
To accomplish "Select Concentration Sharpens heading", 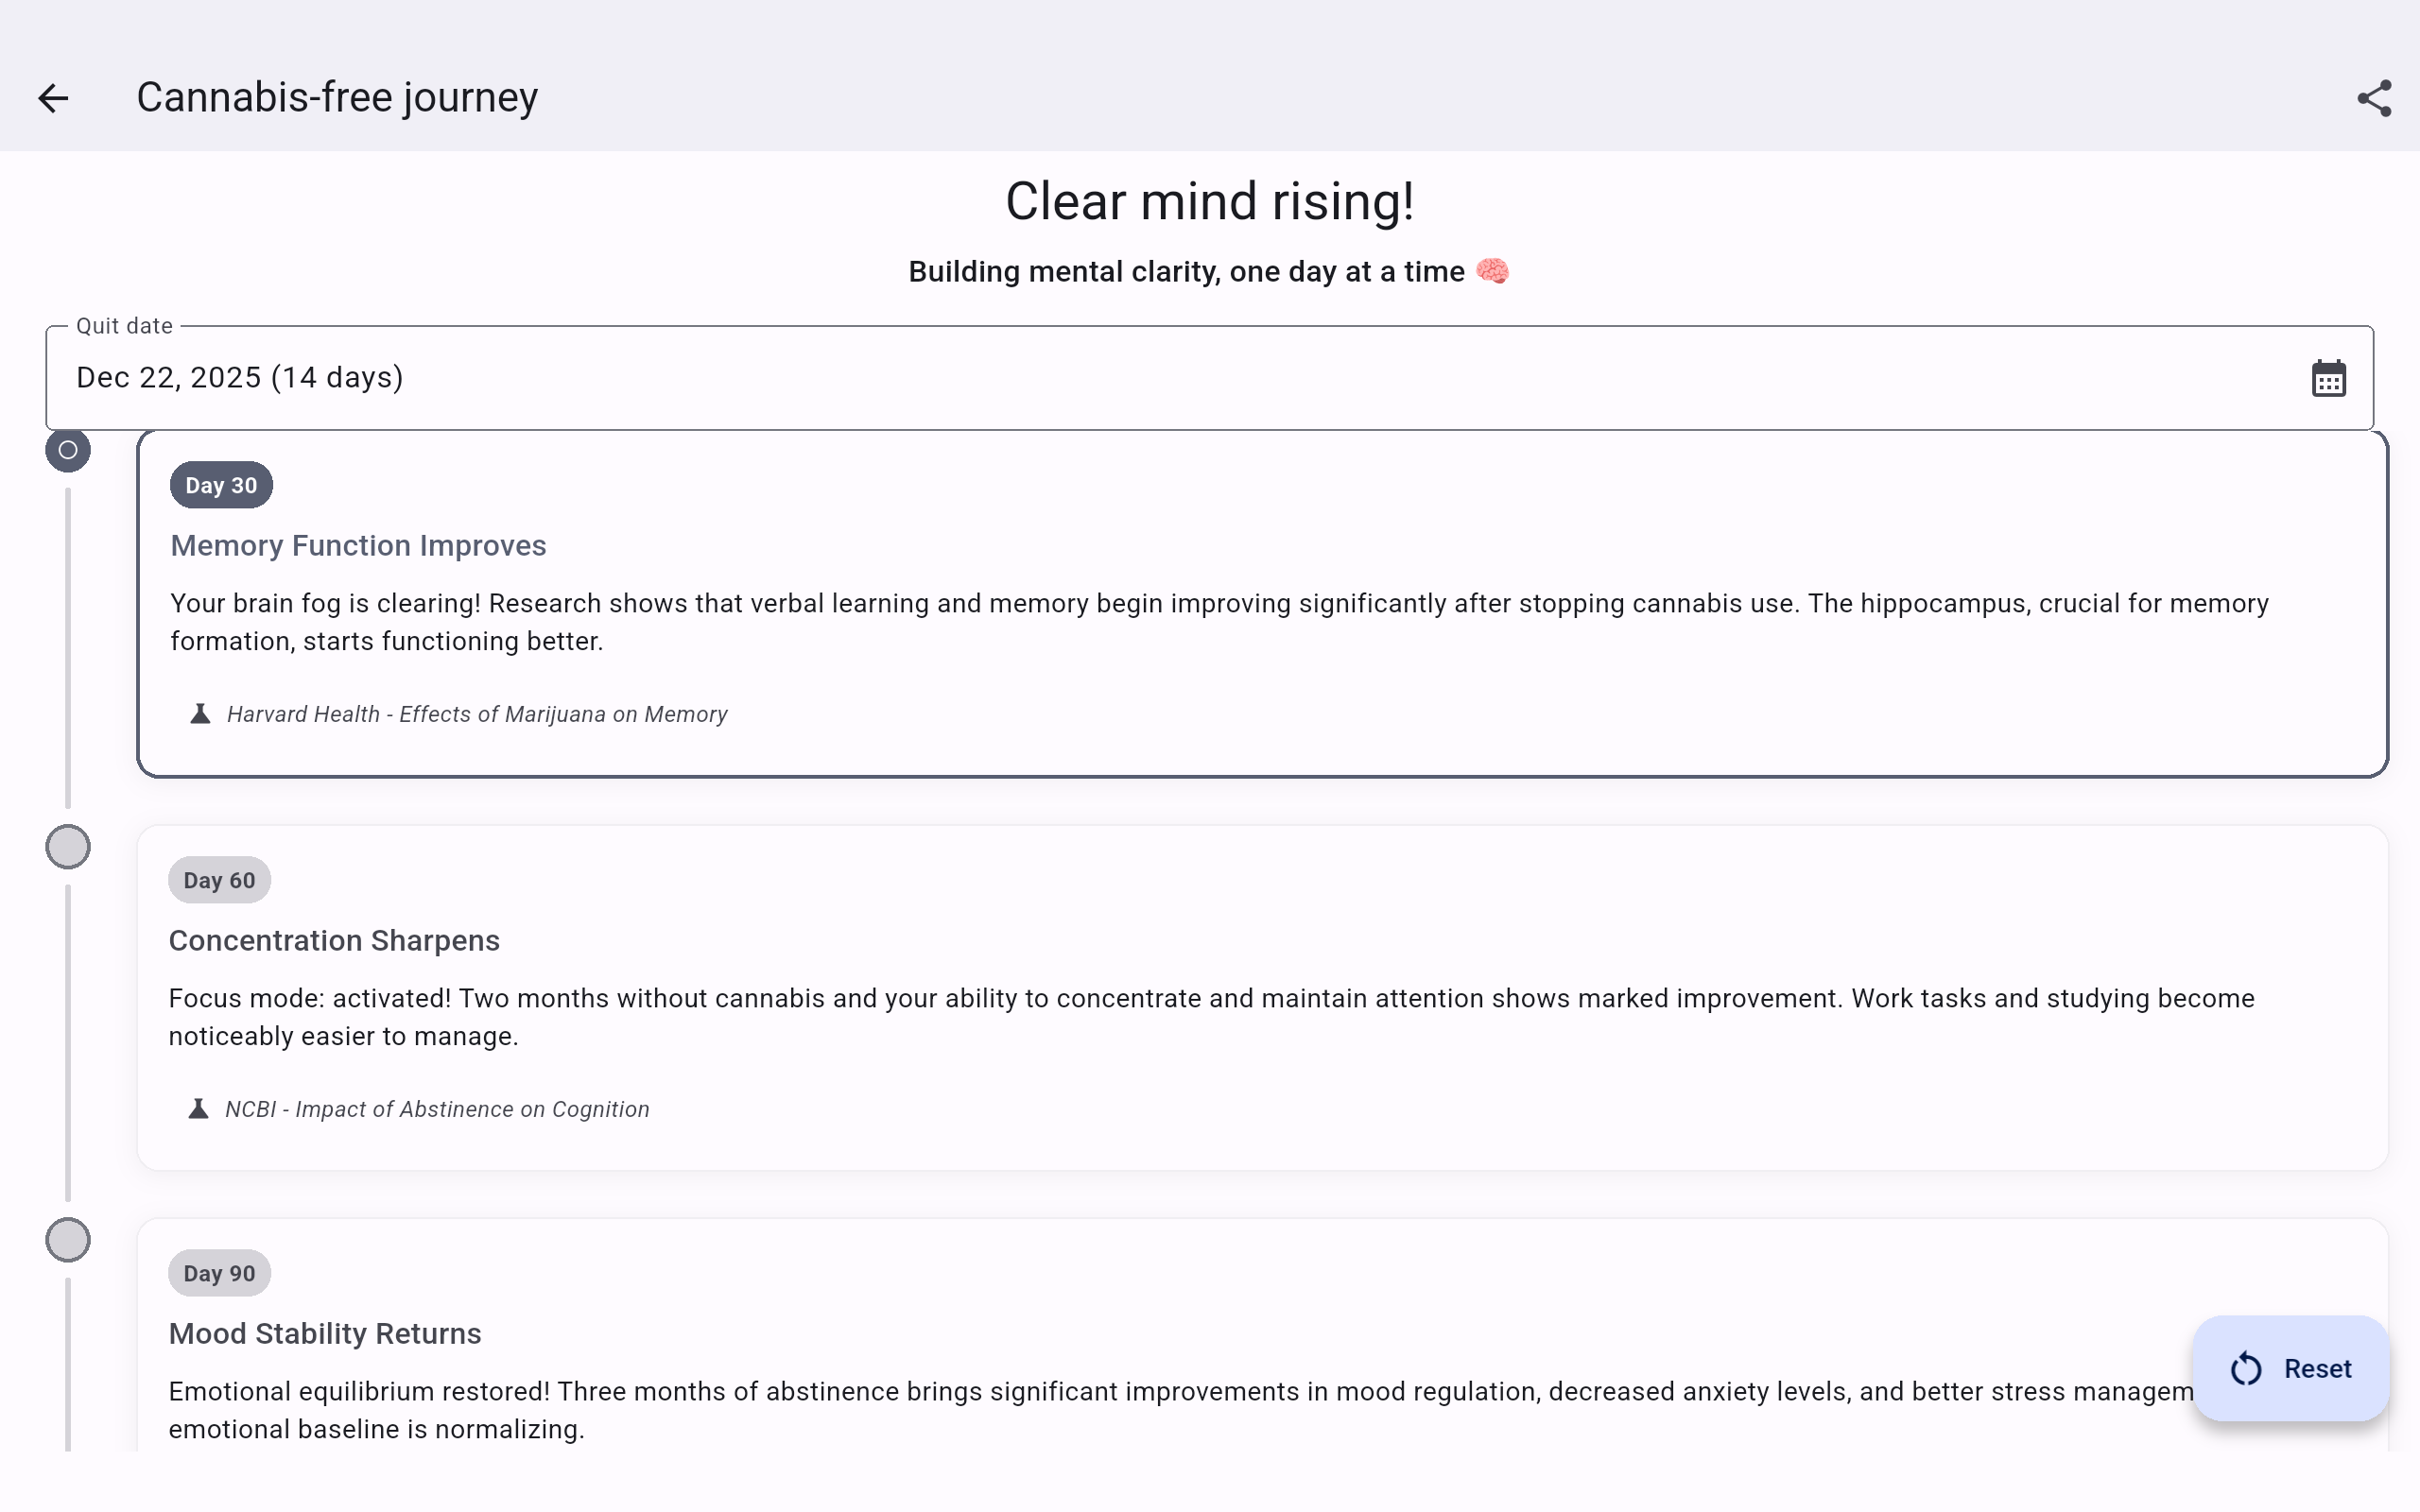I will pos(334,940).
